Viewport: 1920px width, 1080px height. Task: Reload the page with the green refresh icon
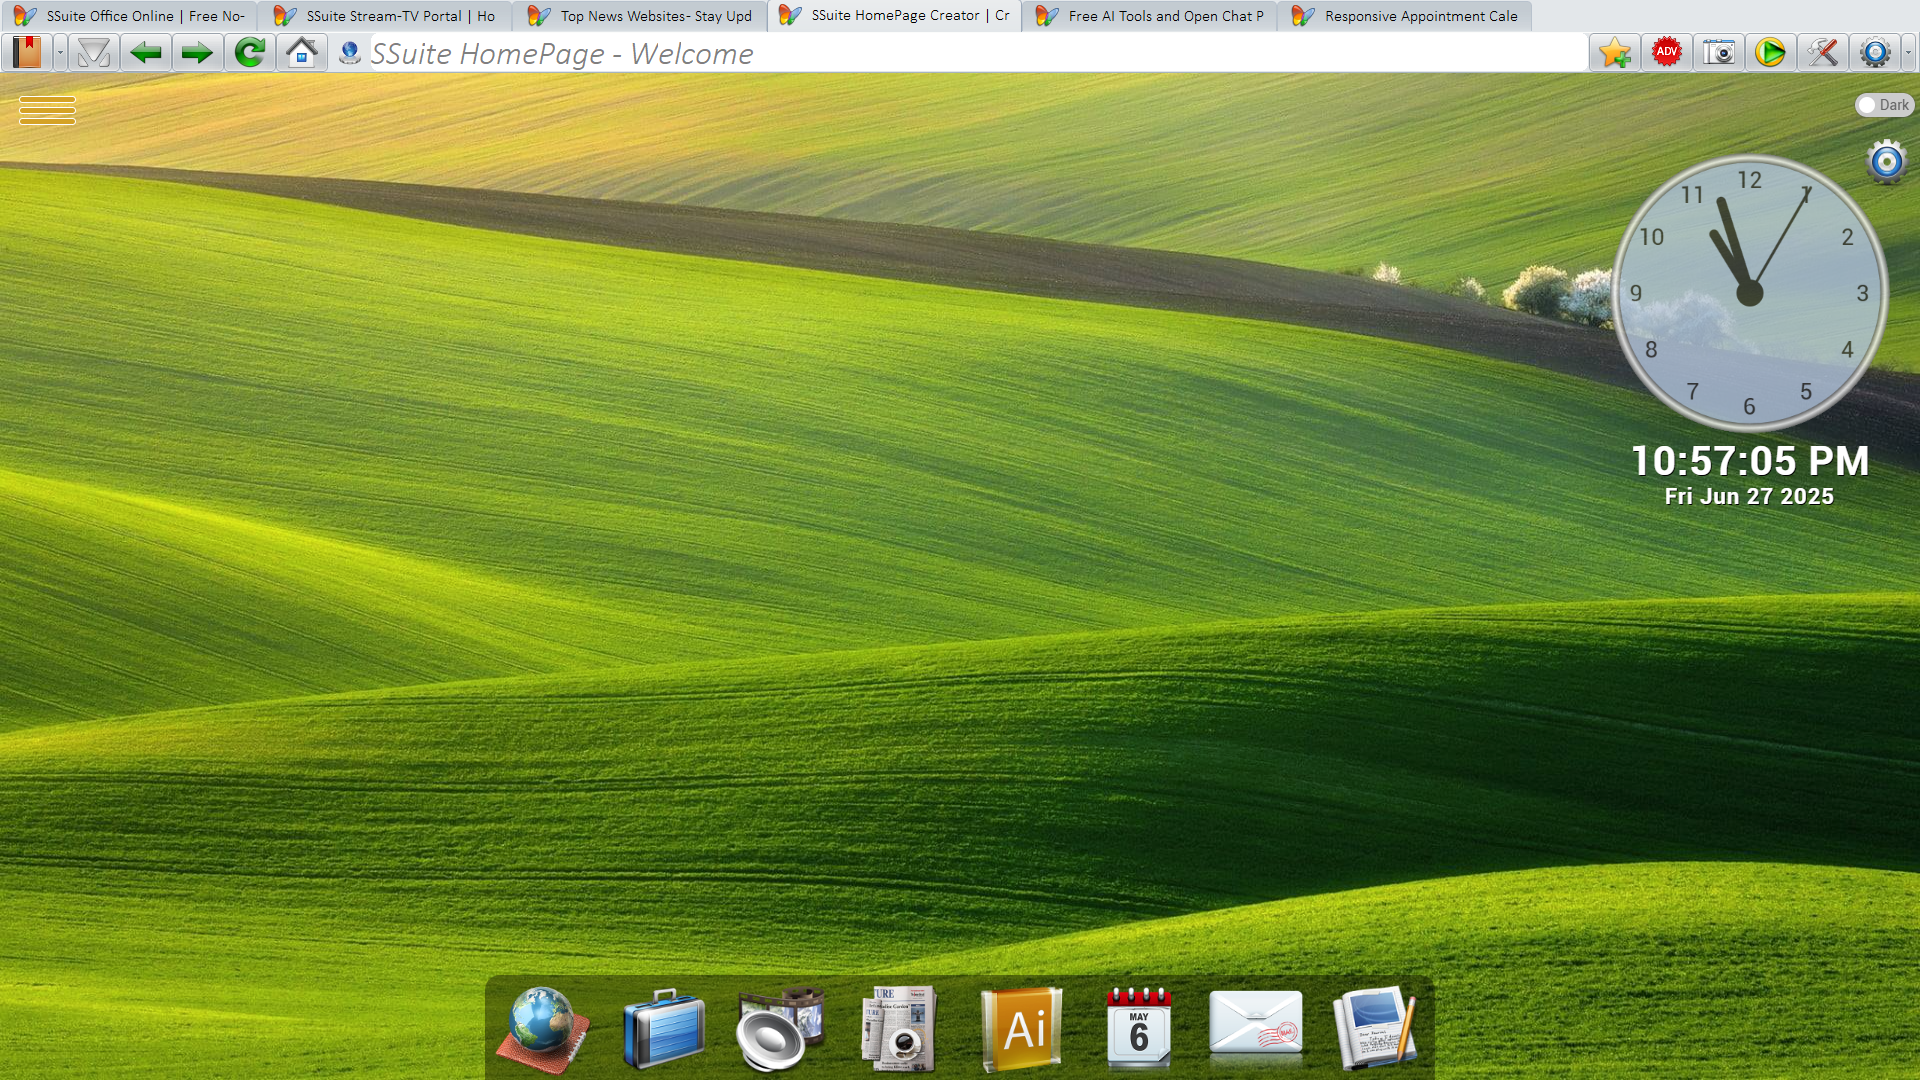(249, 52)
